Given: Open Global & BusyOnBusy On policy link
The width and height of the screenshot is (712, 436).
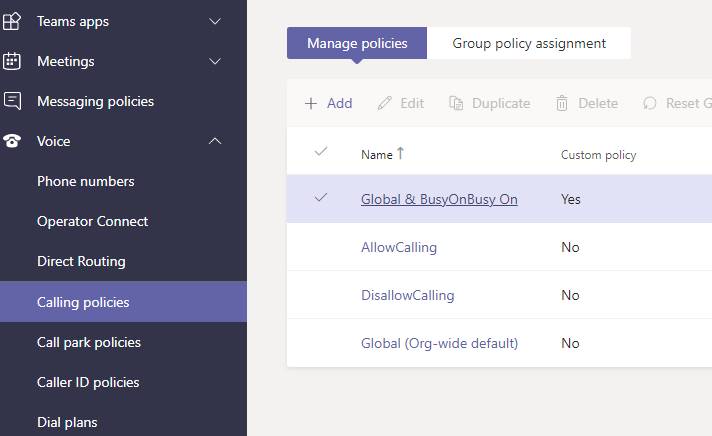Looking at the screenshot, I should (x=439, y=199).
